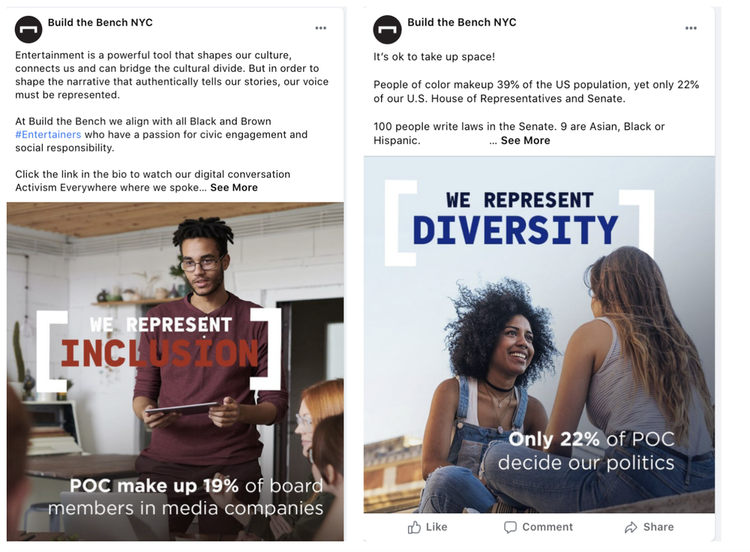Screen dimensions: 750x552
Task: Expand left post text with See More
Action: (234, 188)
